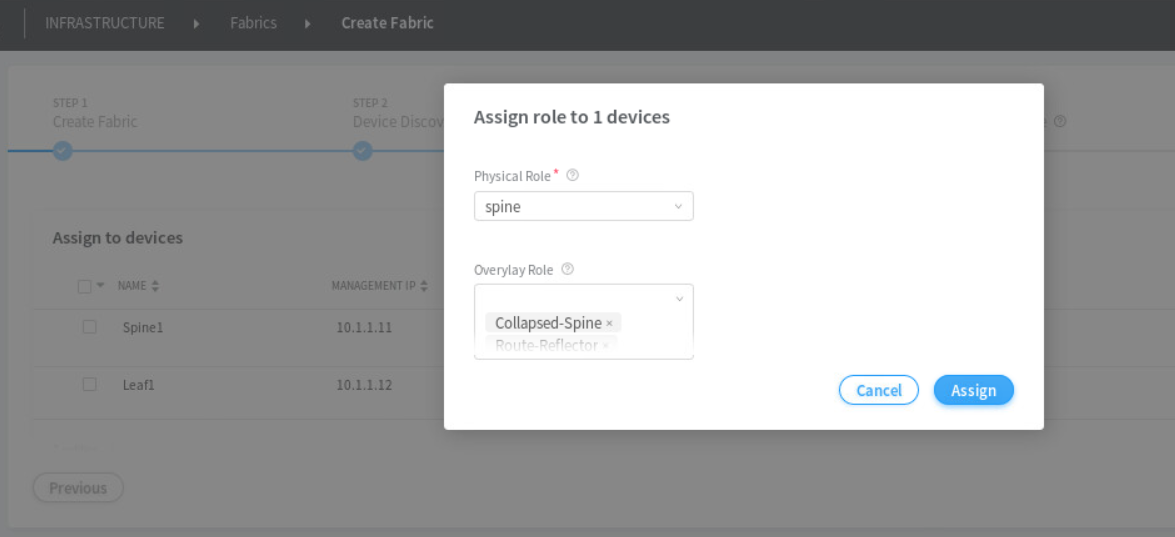Expand the Overlay Role multi-select arrow
Screen dimensions: 1175x537
tap(679, 299)
